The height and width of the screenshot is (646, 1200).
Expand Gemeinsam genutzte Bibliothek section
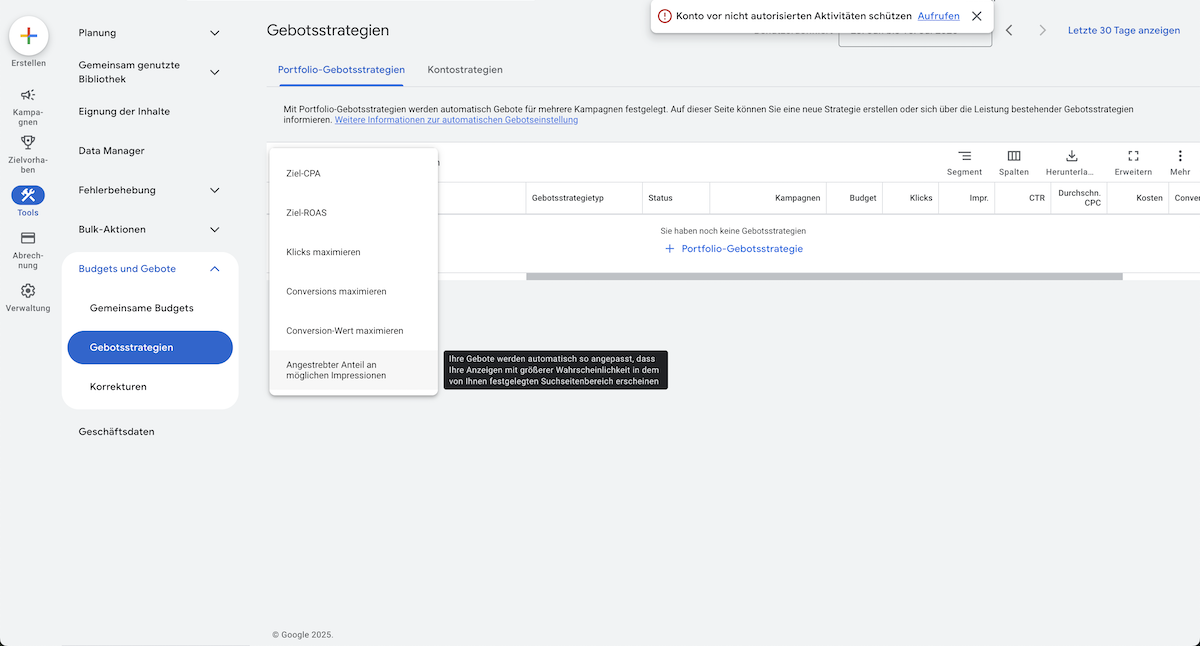point(215,72)
